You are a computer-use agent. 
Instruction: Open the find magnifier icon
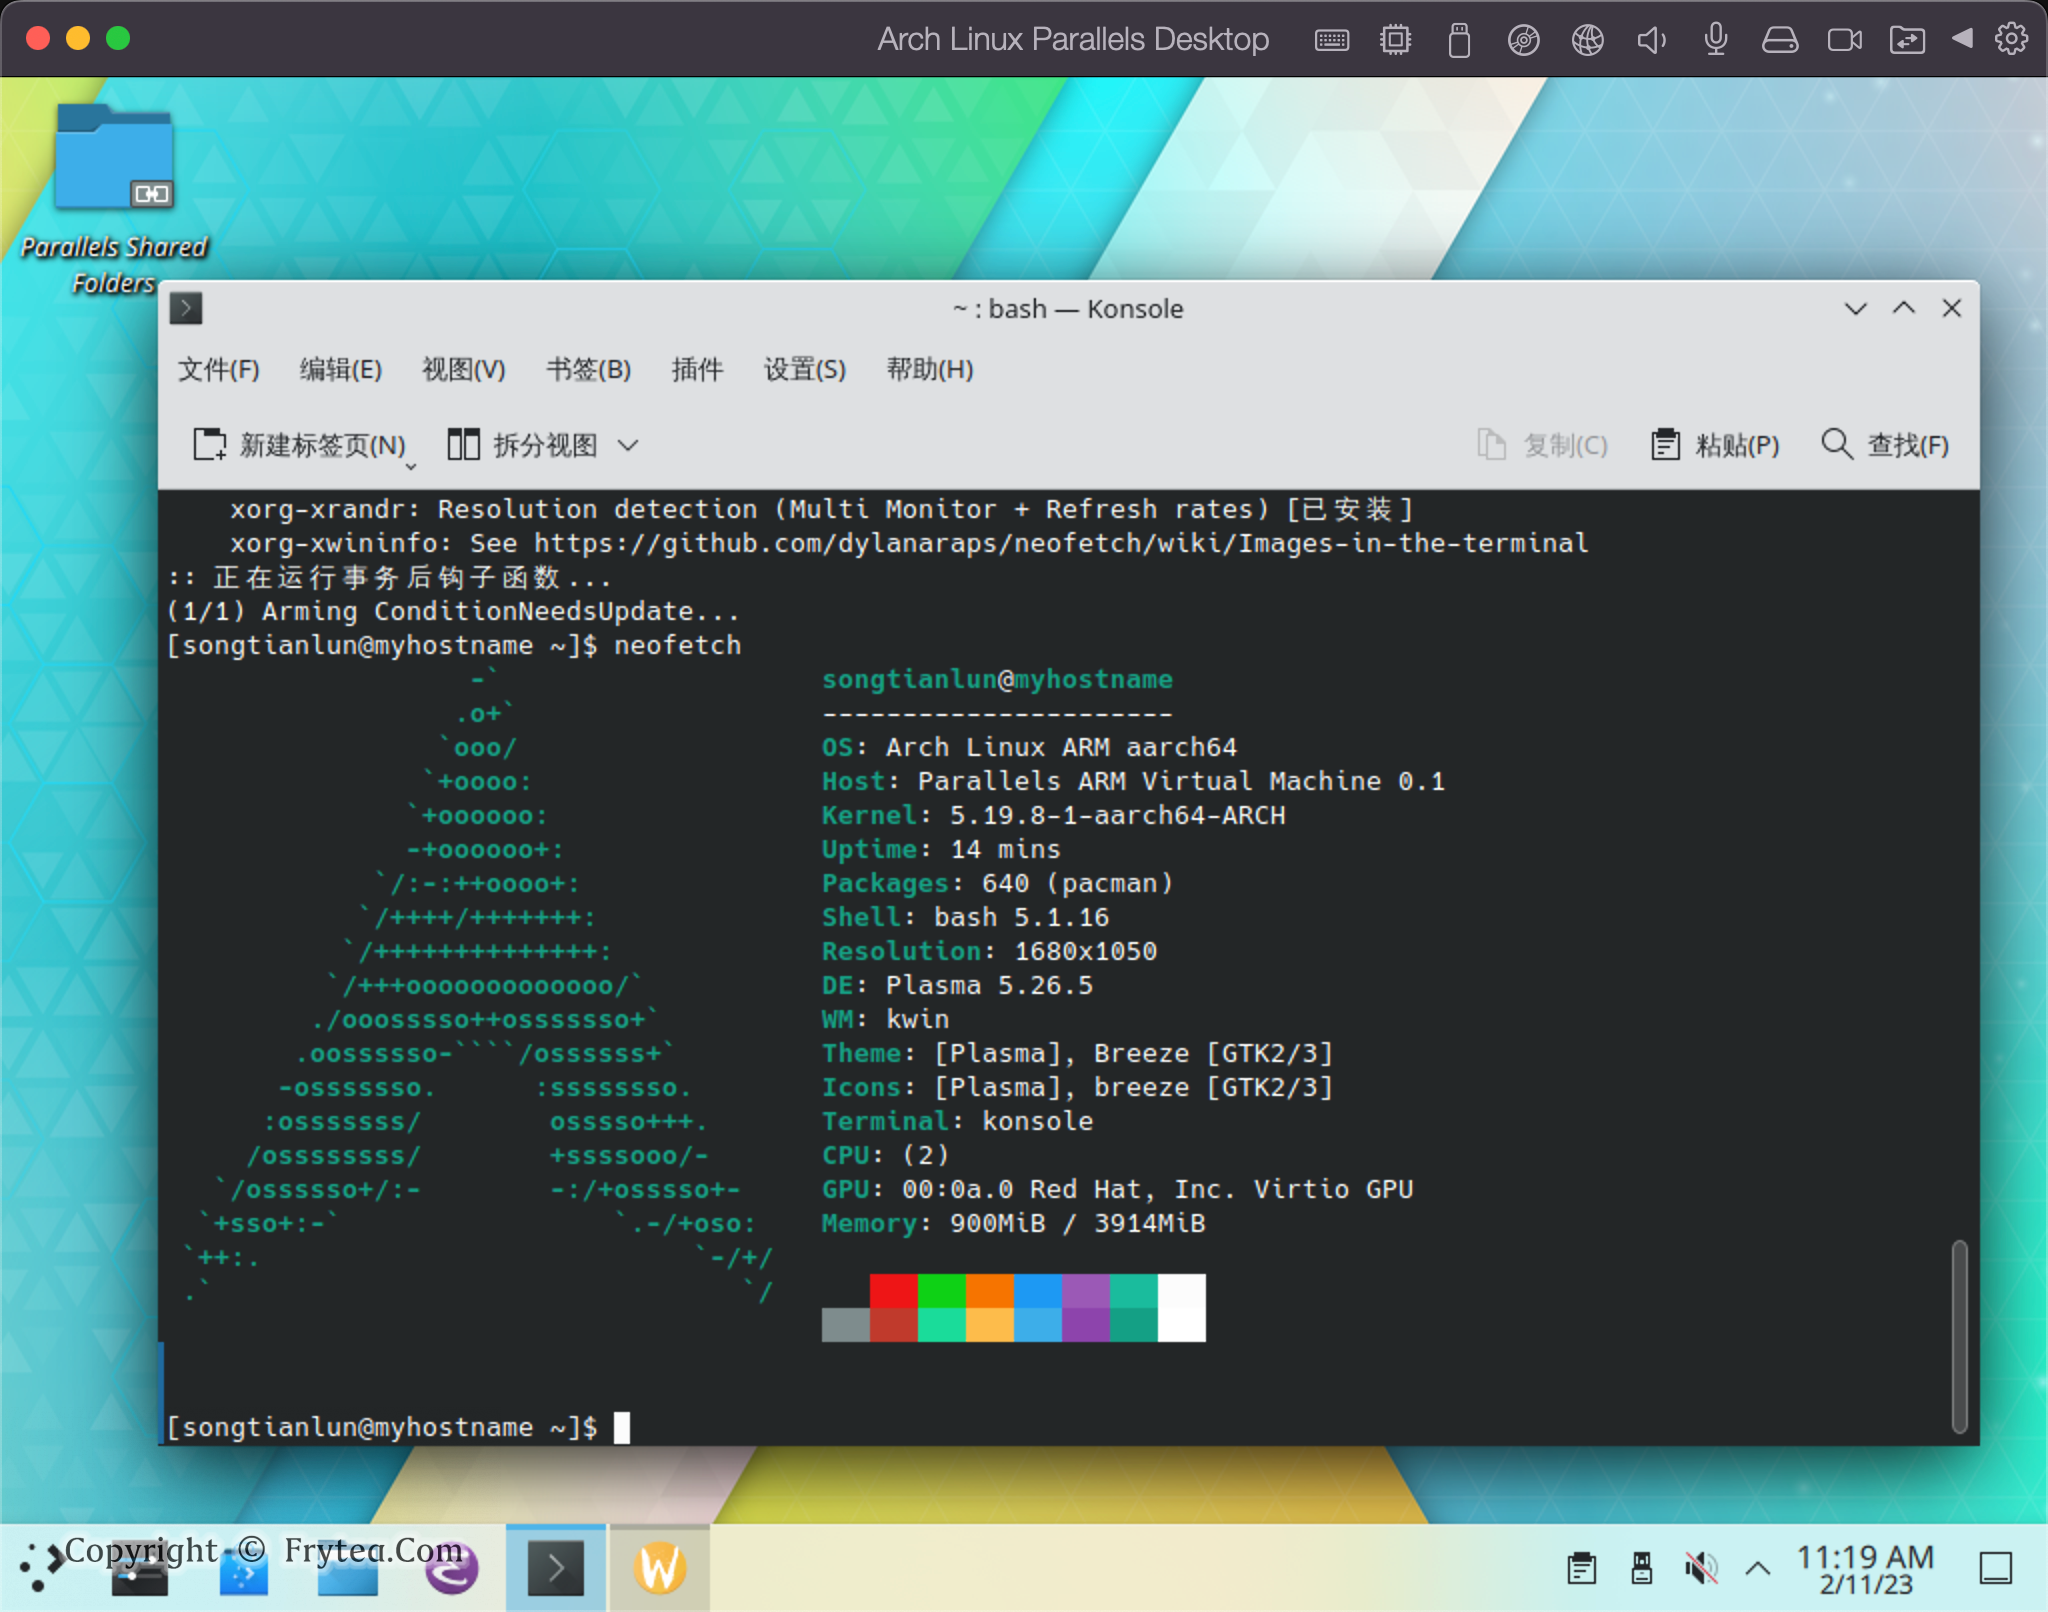click(1836, 443)
